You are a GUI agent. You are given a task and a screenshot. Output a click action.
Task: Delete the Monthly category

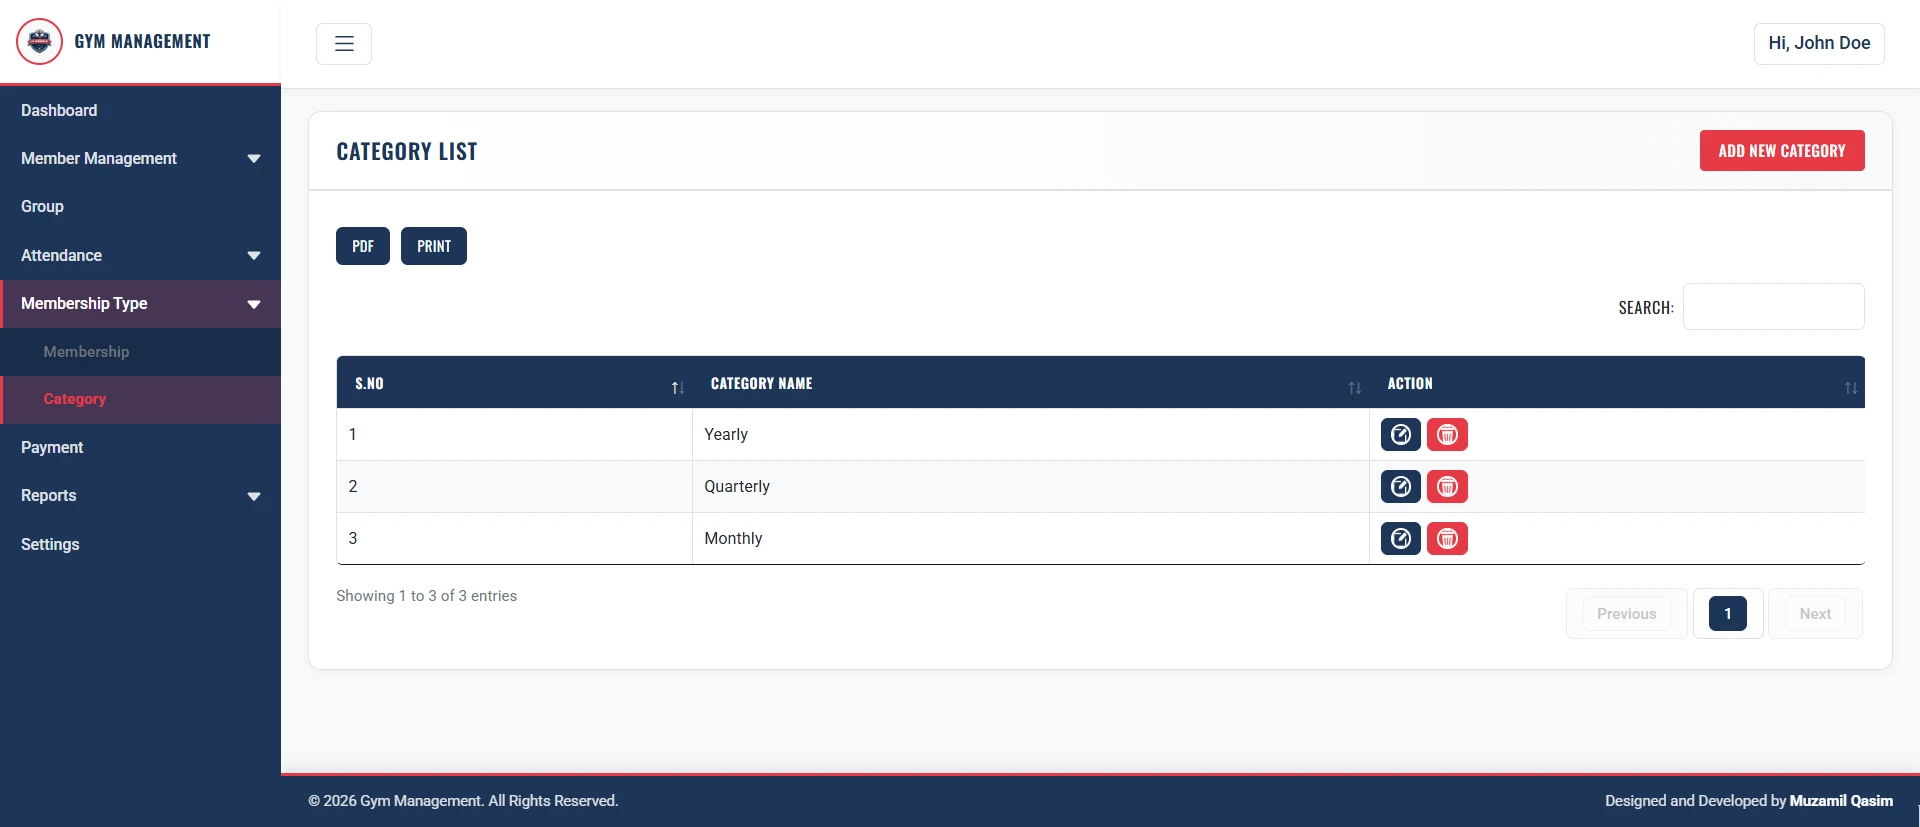coord(1447,539)
